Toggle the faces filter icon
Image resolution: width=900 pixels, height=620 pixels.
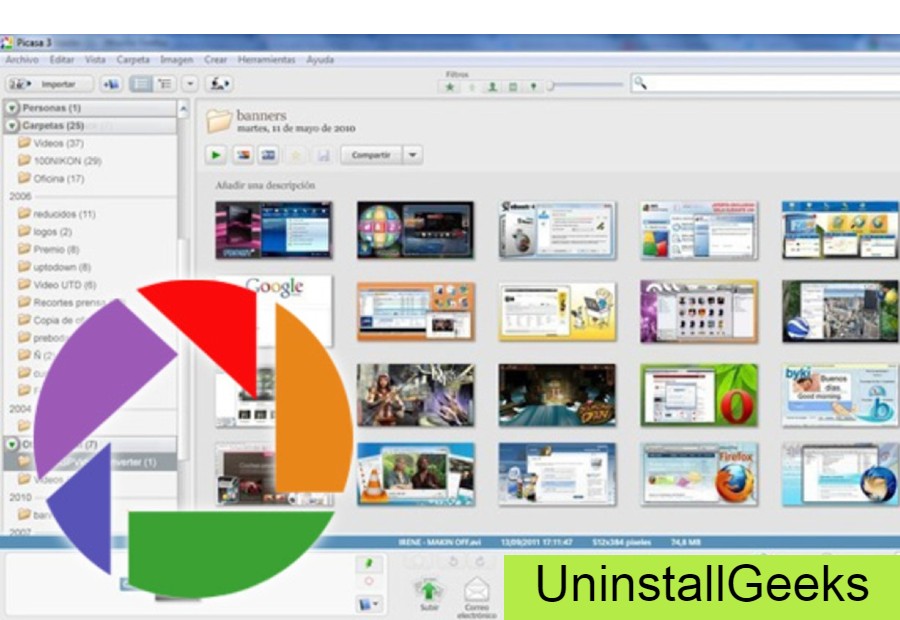click(492, 87)
